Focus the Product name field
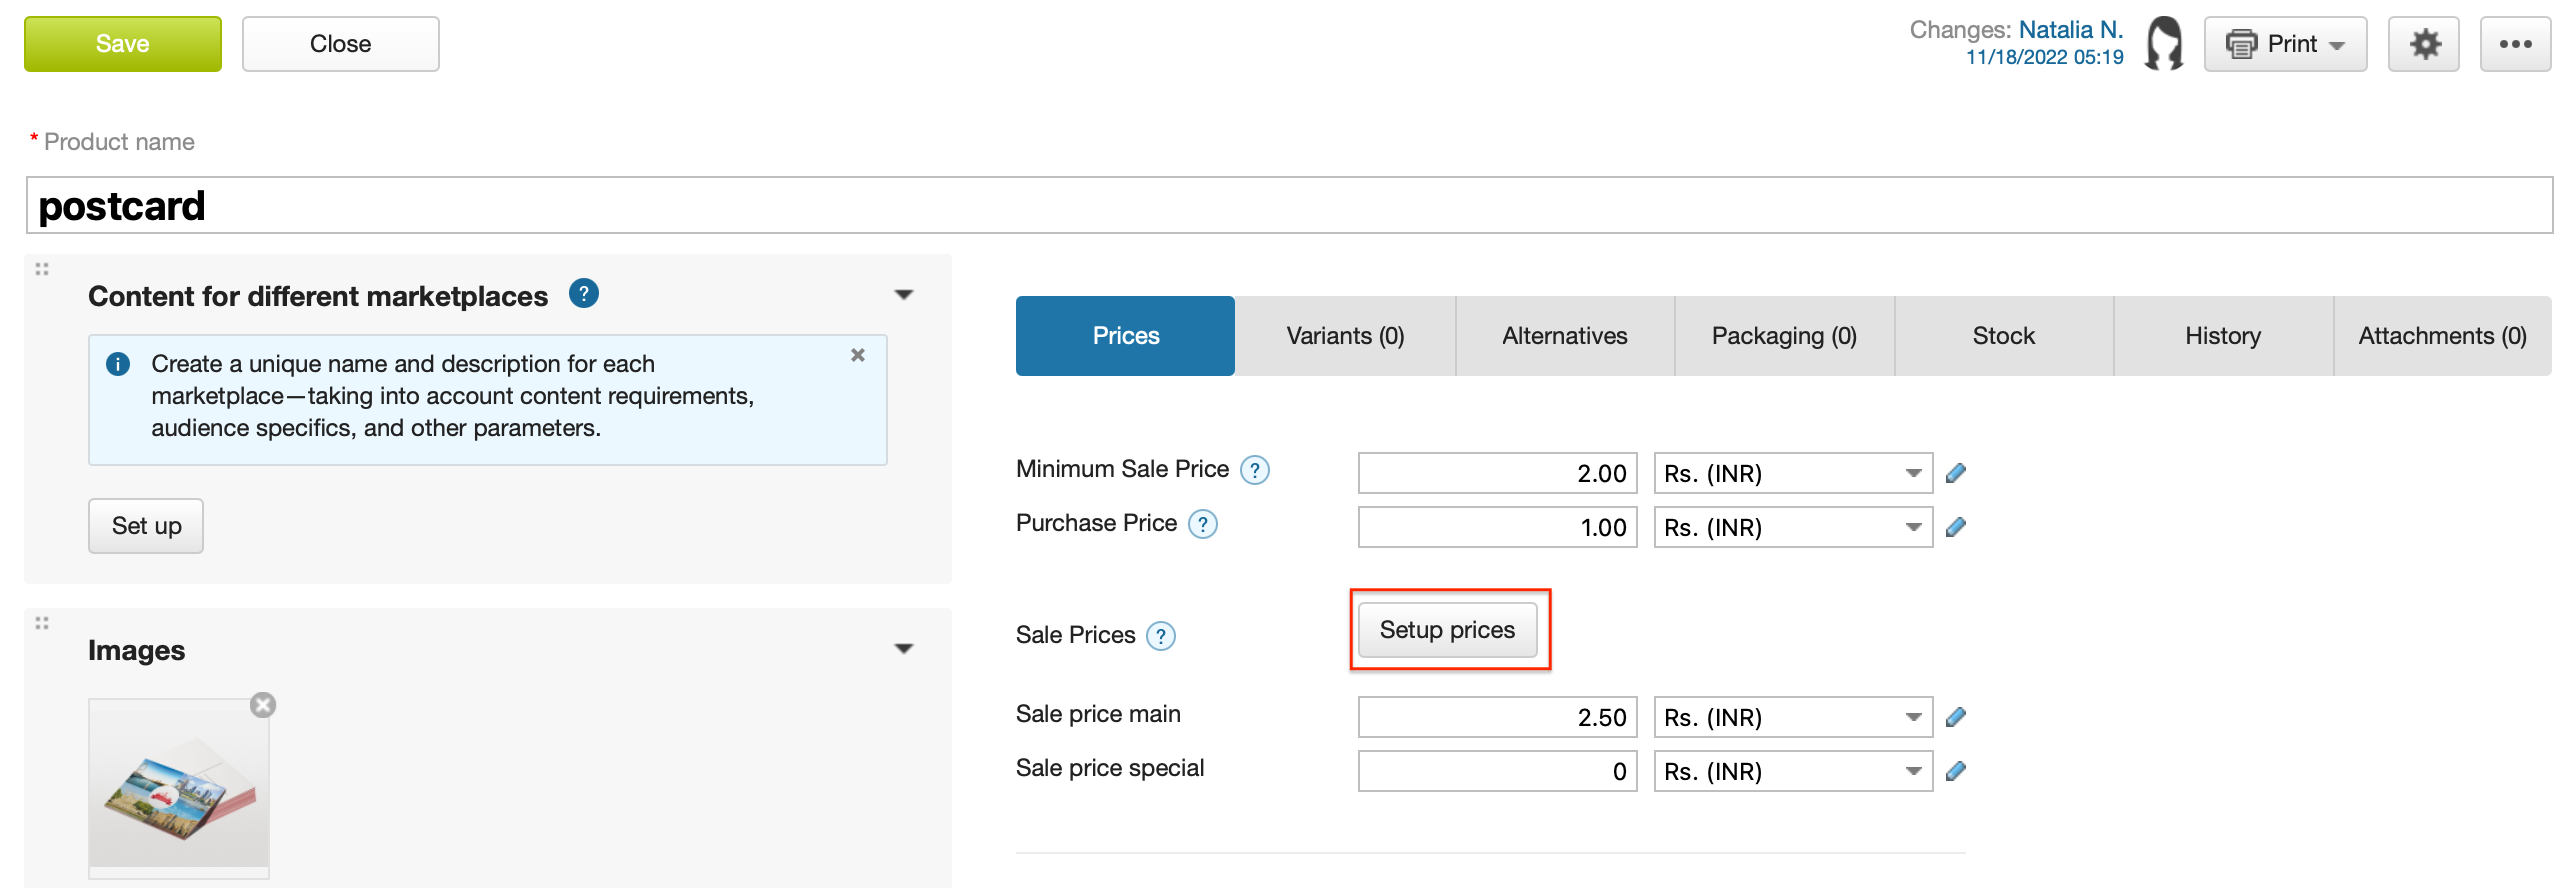Image resolution: width=2562 pixels, height=888 pixels. click(1289, 206)
